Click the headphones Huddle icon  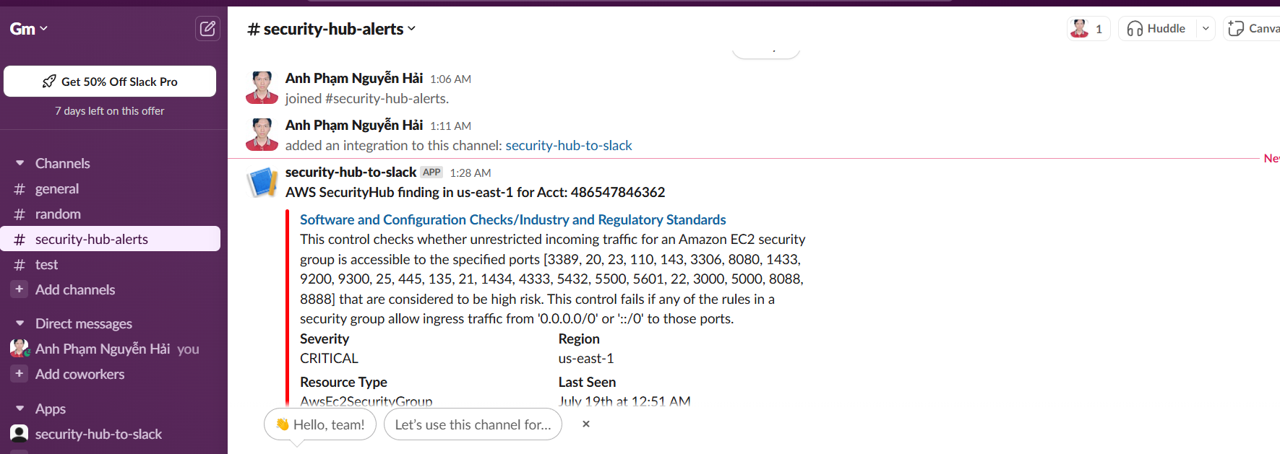[x=1134, y=29]
